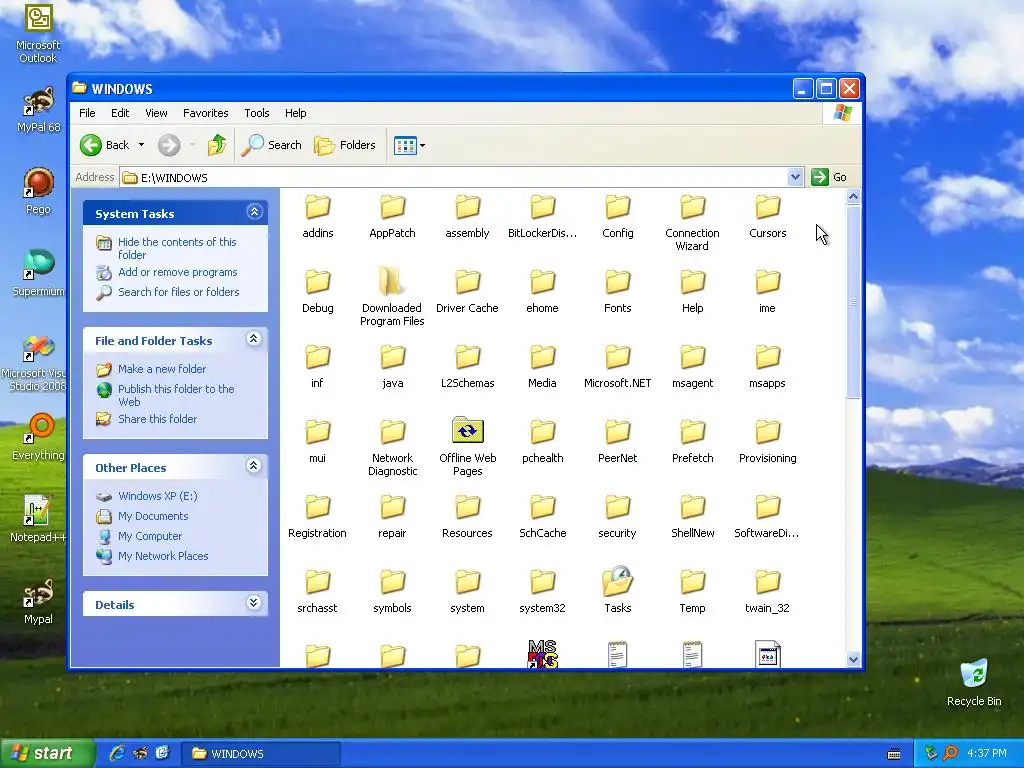Open the File menu

[87, 113]
